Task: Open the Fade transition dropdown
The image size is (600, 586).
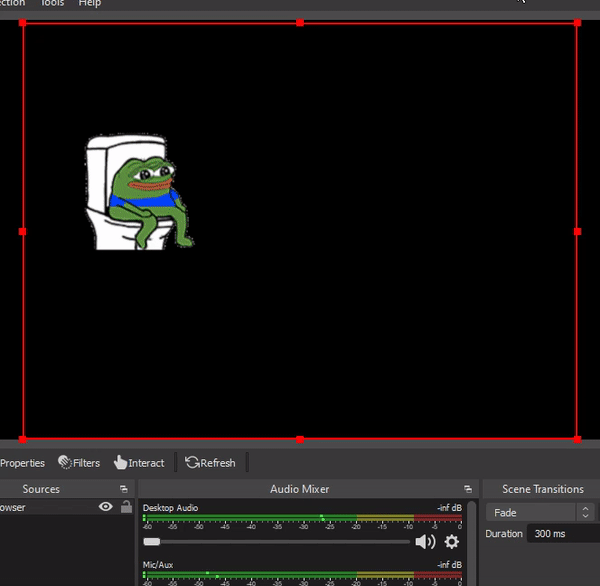Action: [540, 513]
